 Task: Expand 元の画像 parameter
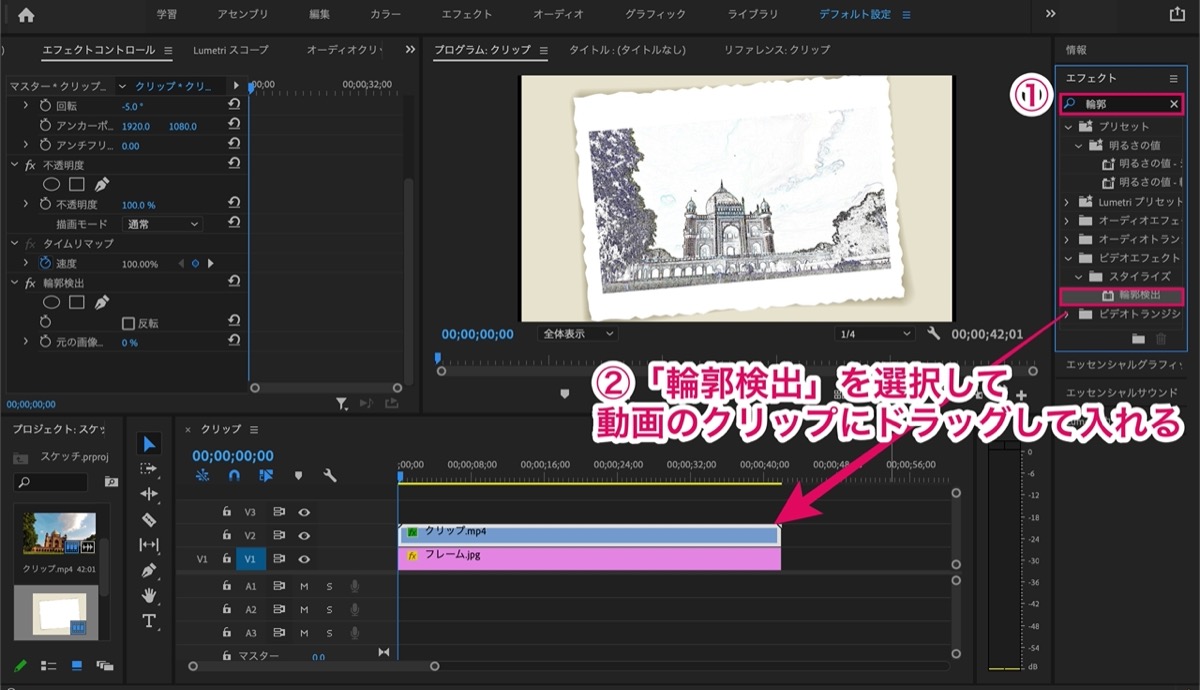point(26,342)
